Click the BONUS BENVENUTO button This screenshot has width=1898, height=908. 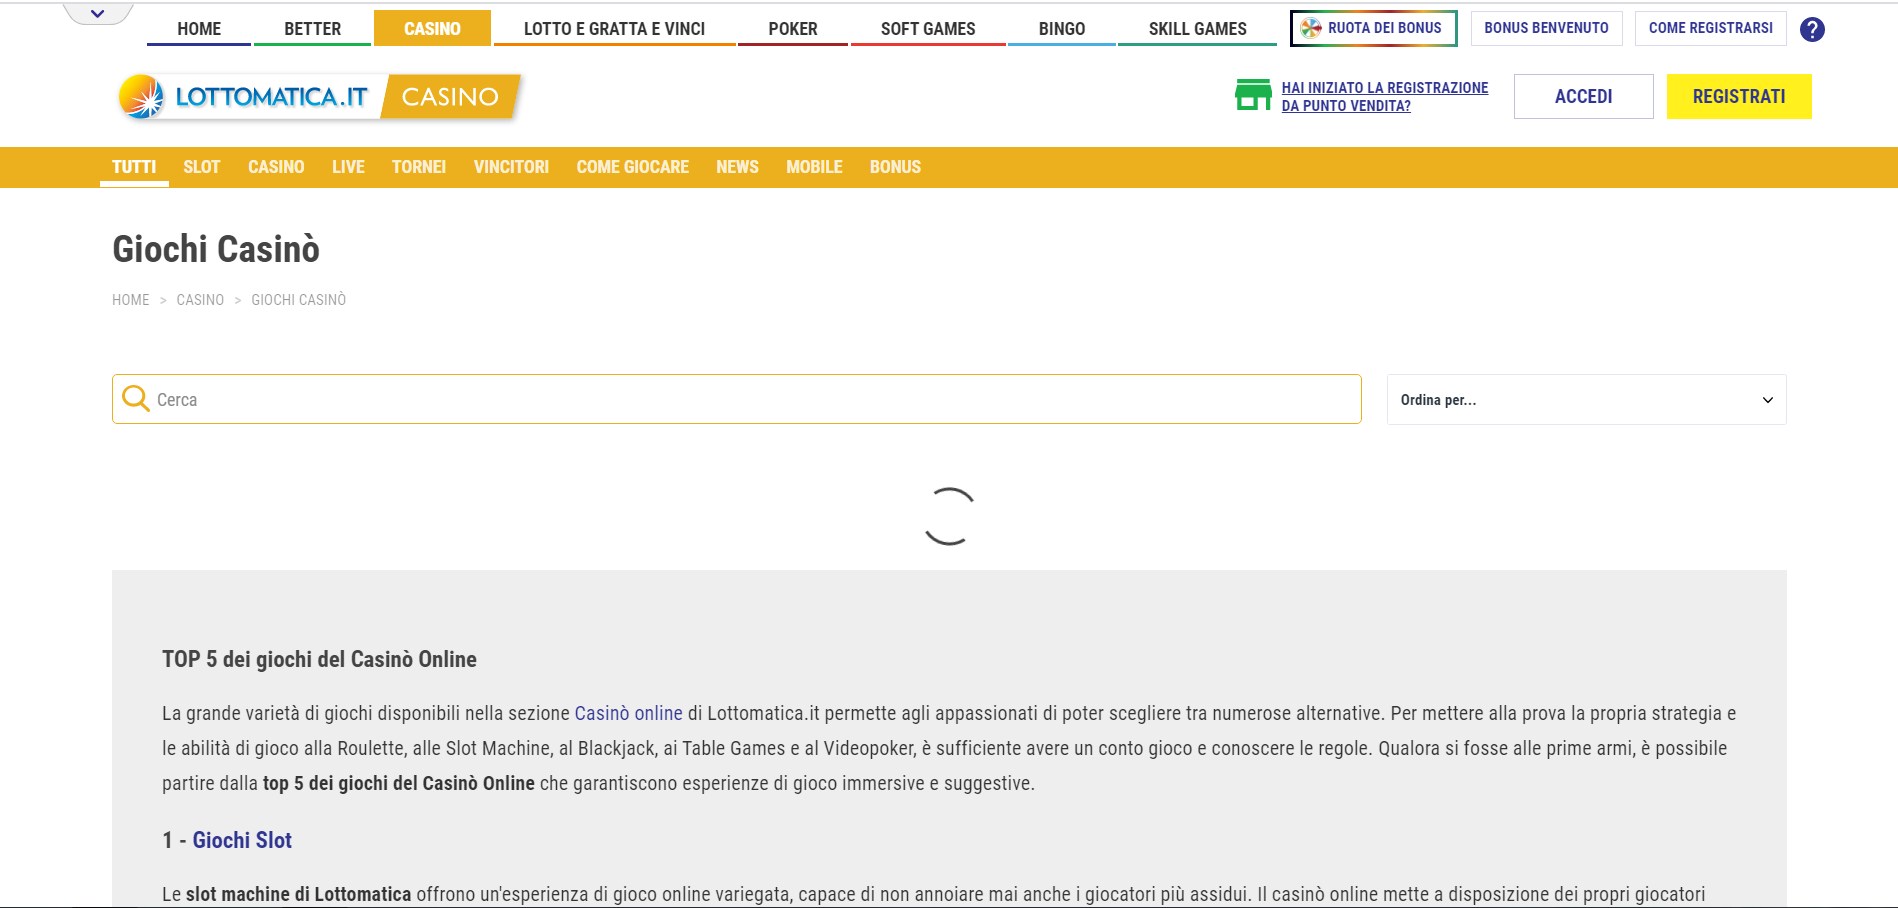tap(1546, 28)
